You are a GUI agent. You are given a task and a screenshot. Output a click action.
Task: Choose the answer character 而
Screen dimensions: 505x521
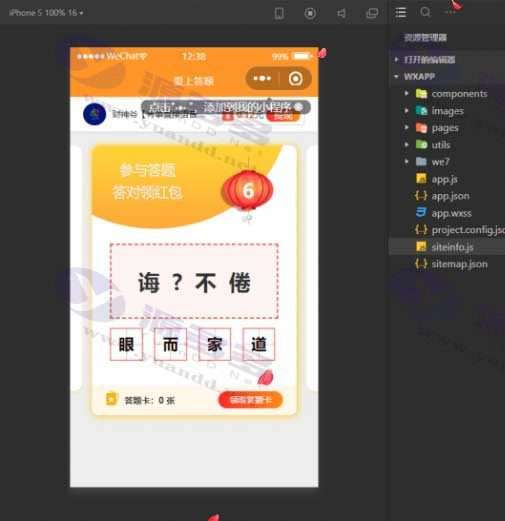170,344
